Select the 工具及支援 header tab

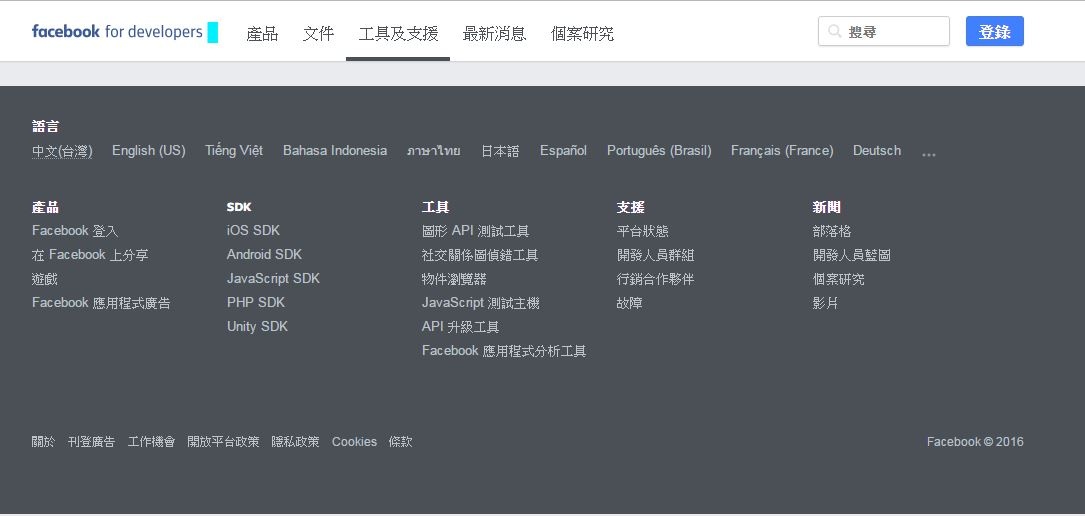coord(398,33)
